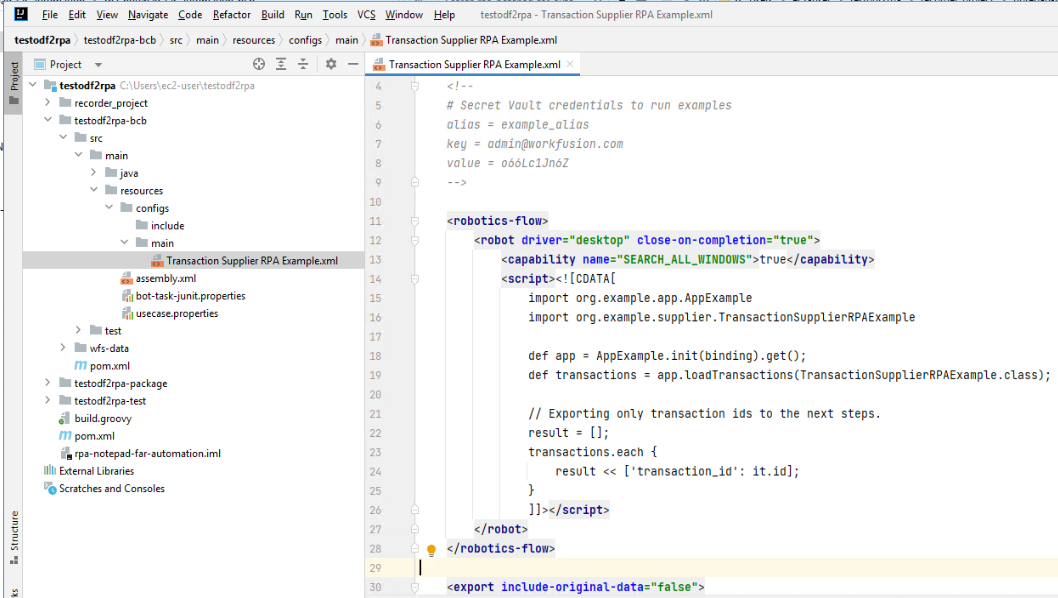1058x598 pixels.
Task: Open the Project tool window side tab
Action: tap(14, 82)
